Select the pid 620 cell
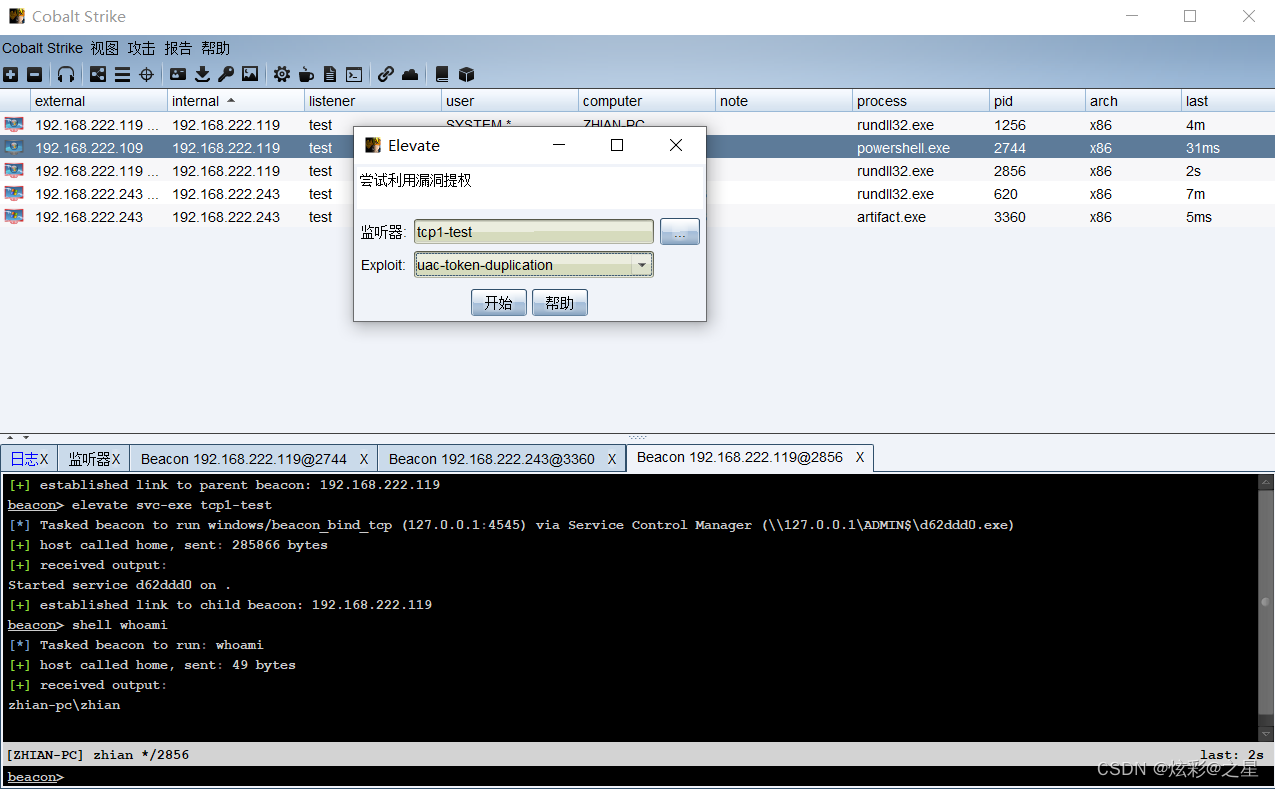Screen dimensions: 1275x789 click(x=1038, y=194)
